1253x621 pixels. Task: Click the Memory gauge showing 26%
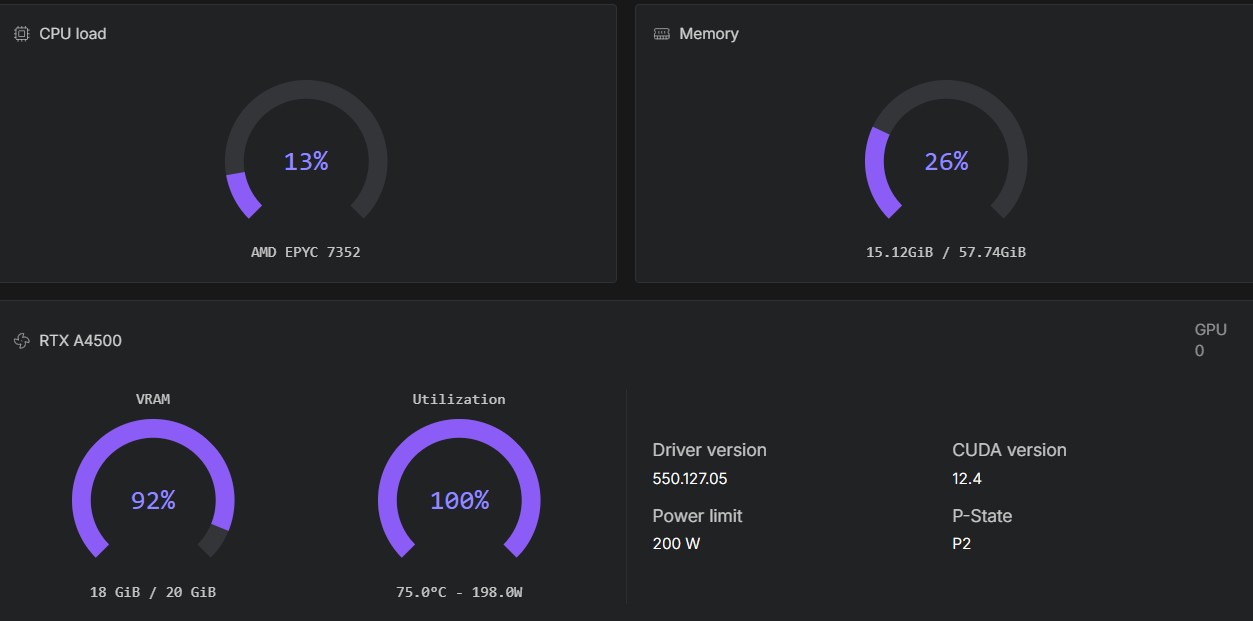[x=946, y=151]
